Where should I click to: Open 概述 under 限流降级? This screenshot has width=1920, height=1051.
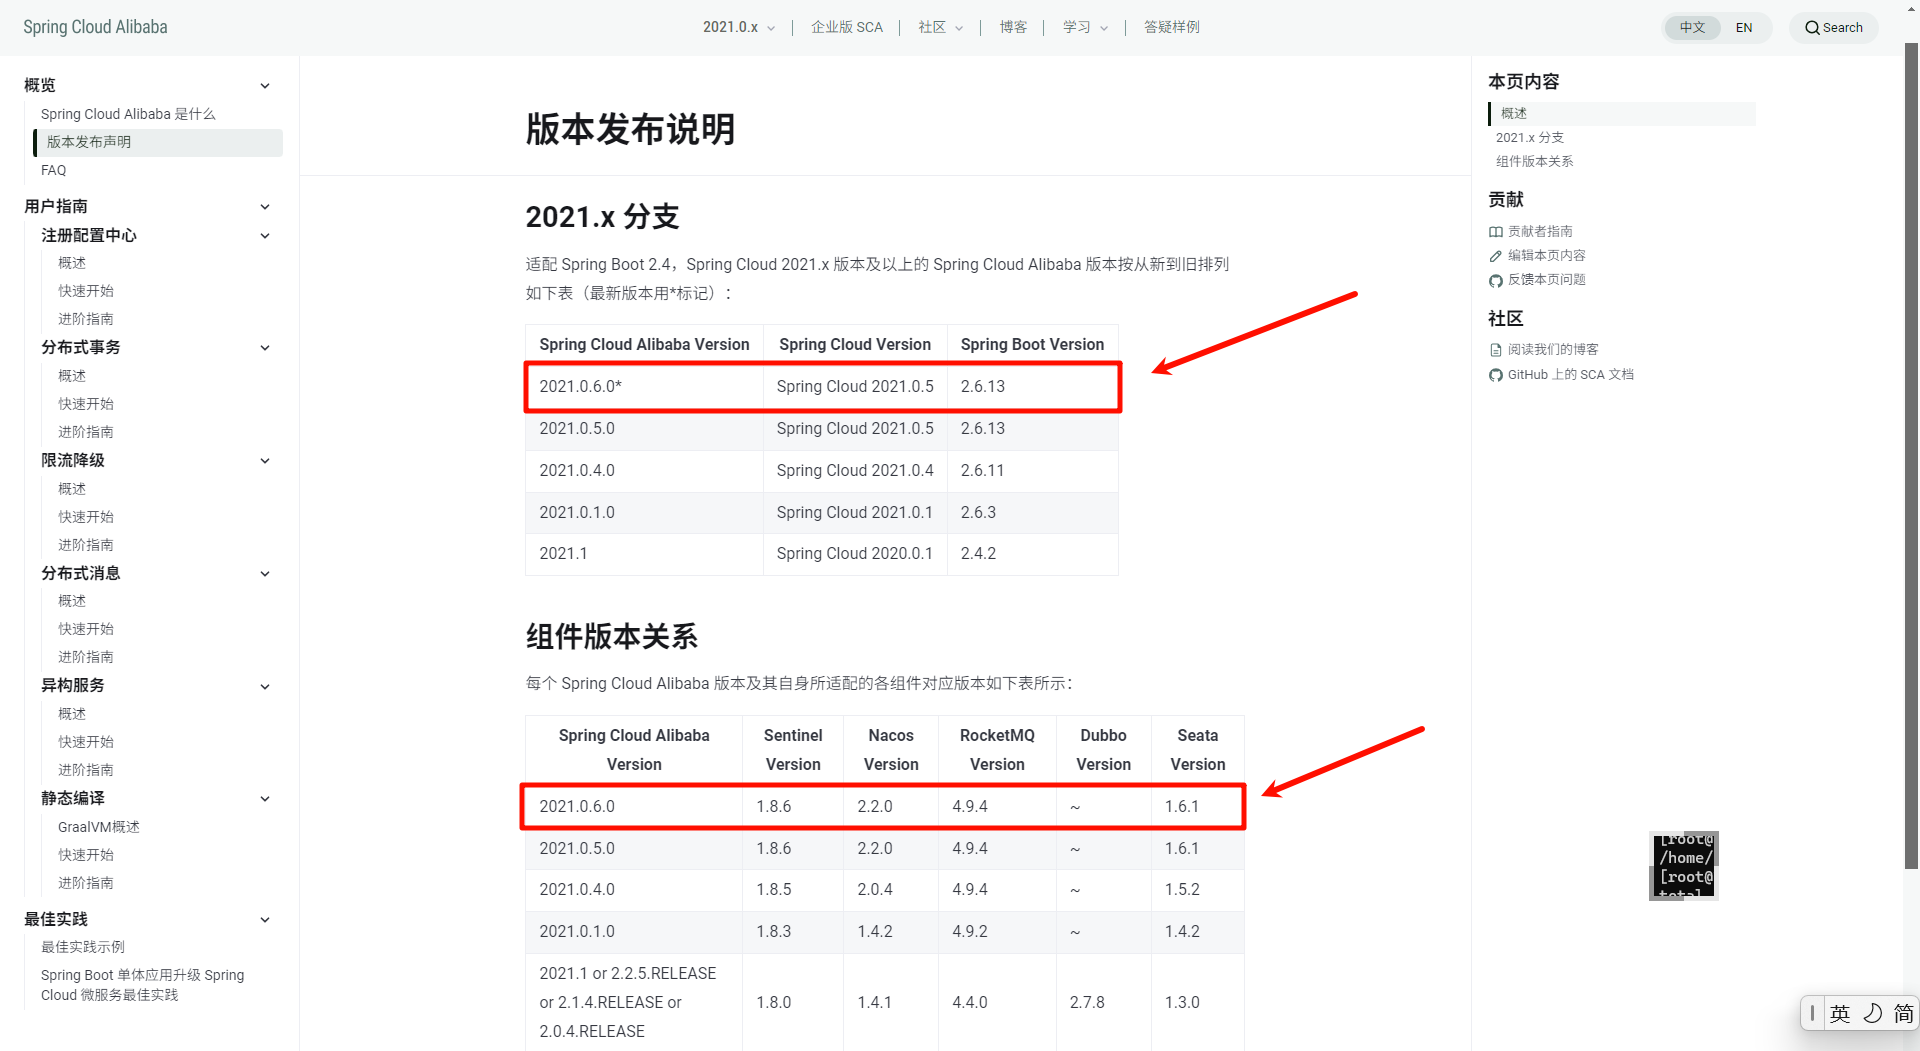(x=72, y=489)
